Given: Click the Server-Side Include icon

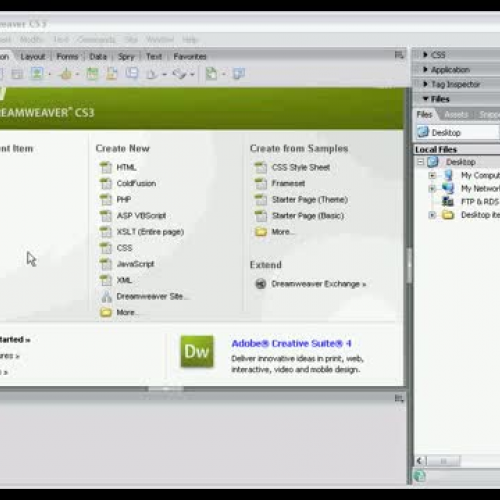Looking at the screenshot, I should coord(112,74).
